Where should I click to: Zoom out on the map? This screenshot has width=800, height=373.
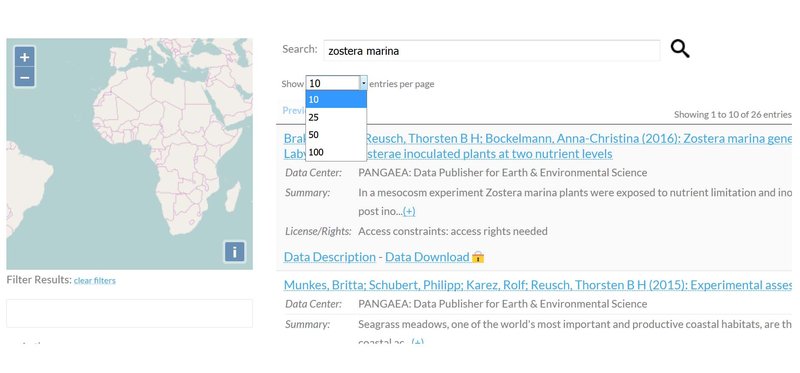pyautogui.click(x=24, y=78)
